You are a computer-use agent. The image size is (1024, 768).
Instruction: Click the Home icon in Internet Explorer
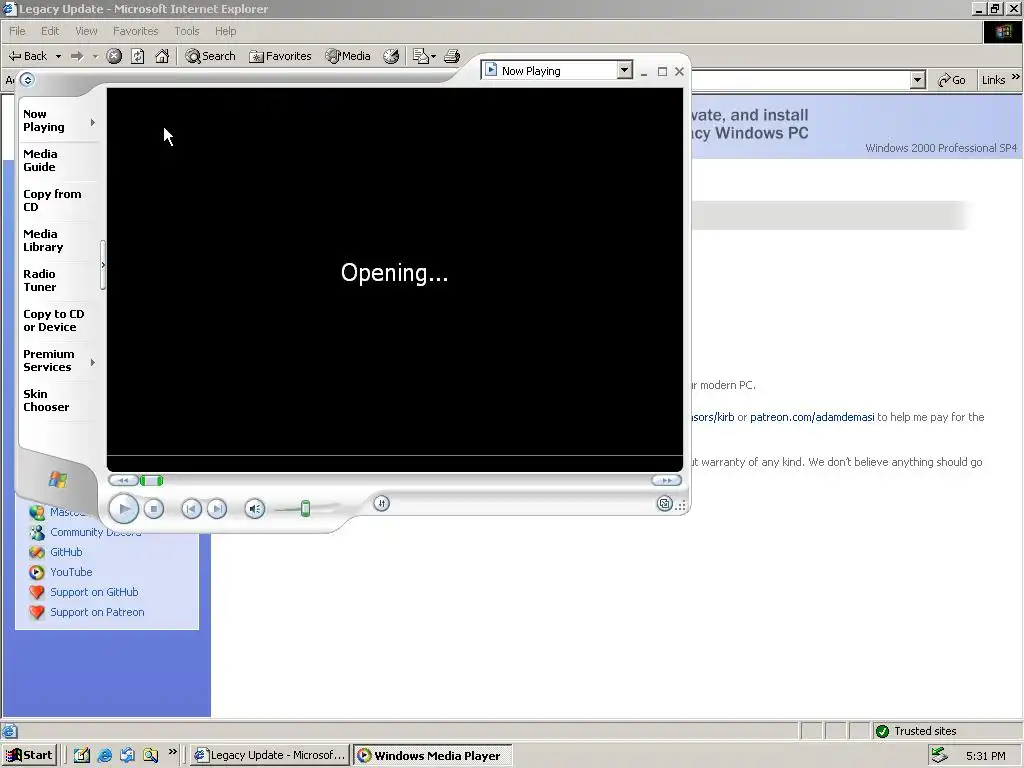(162, 56)
